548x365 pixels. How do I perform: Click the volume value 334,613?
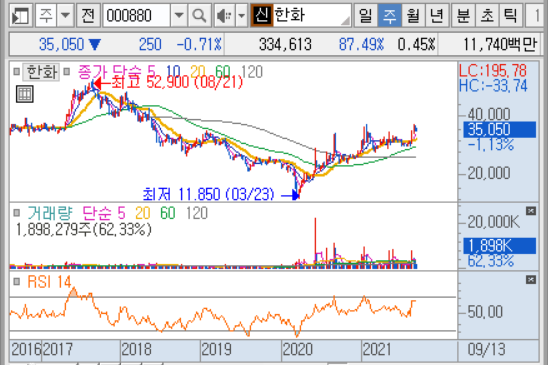[x=285, y=44]
